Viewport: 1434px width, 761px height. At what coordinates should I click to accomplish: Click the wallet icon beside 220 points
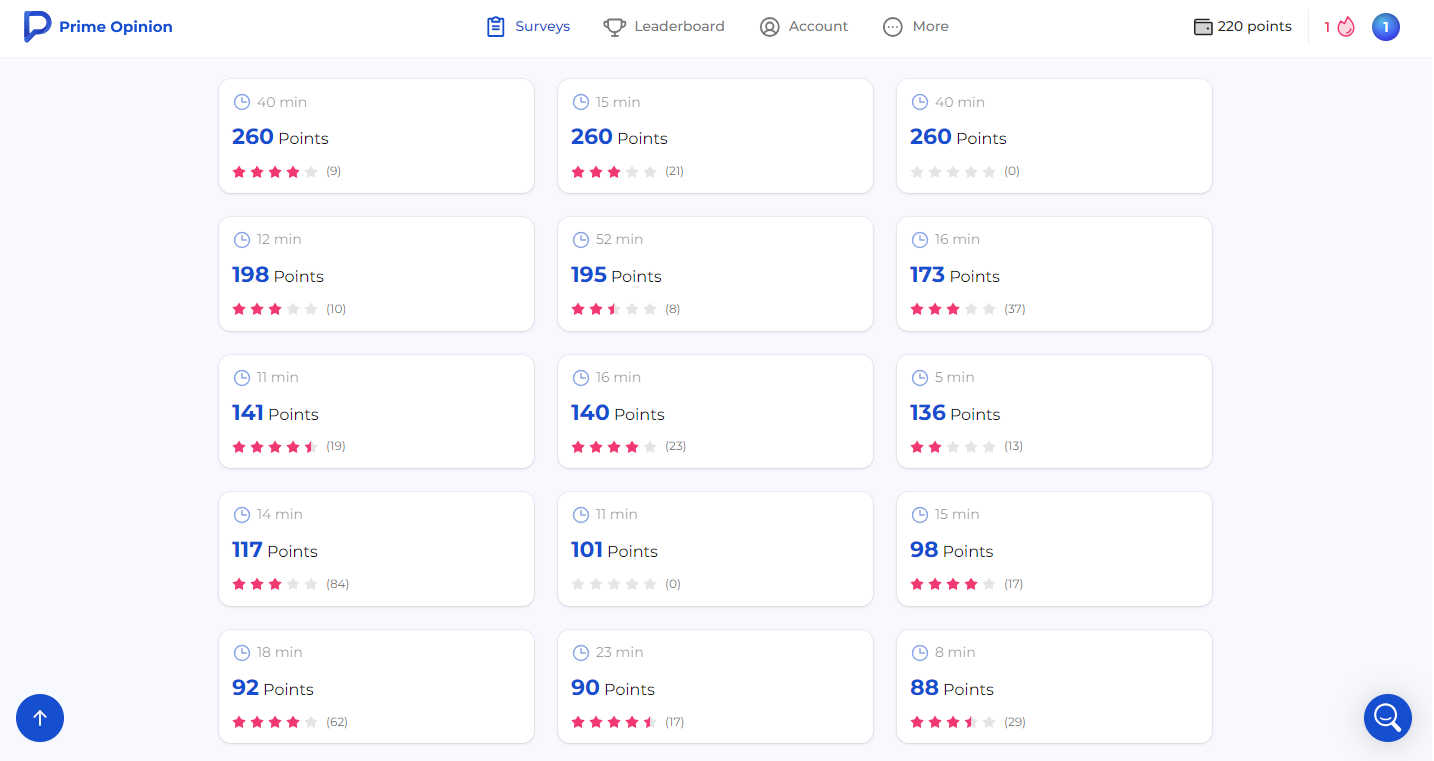1203,27
